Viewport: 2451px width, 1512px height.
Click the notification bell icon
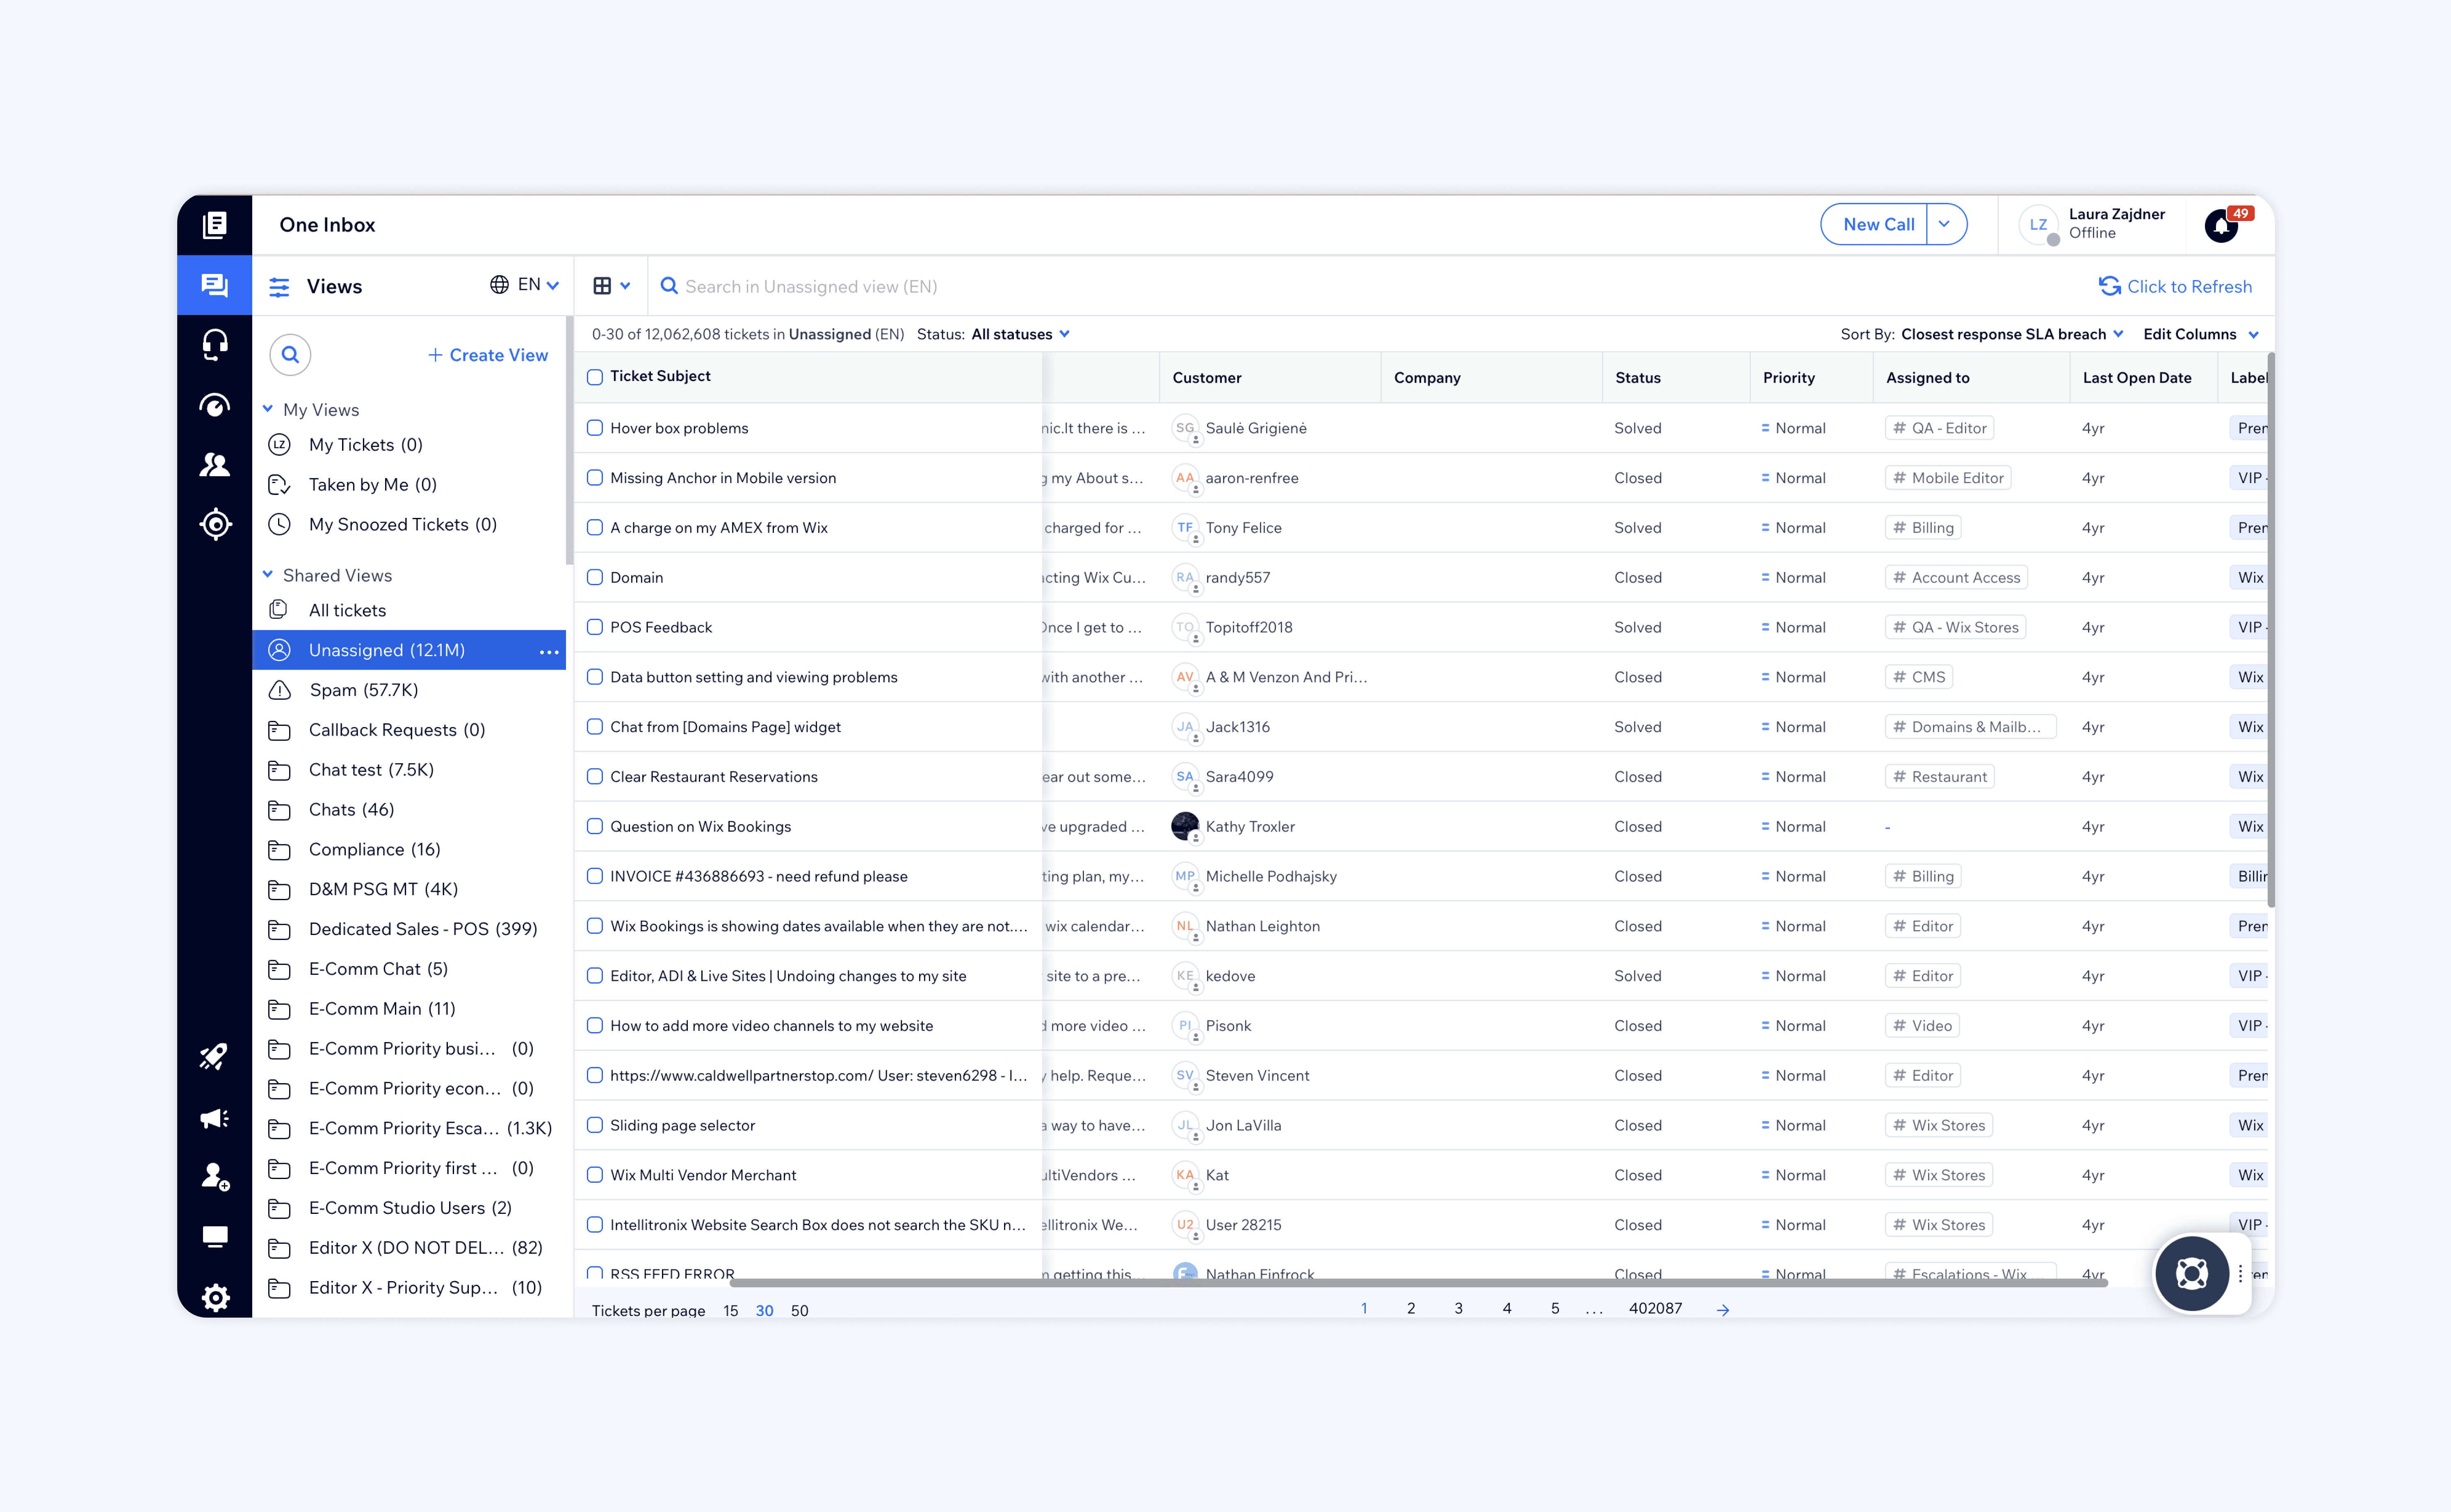(x=2221, y=226)
